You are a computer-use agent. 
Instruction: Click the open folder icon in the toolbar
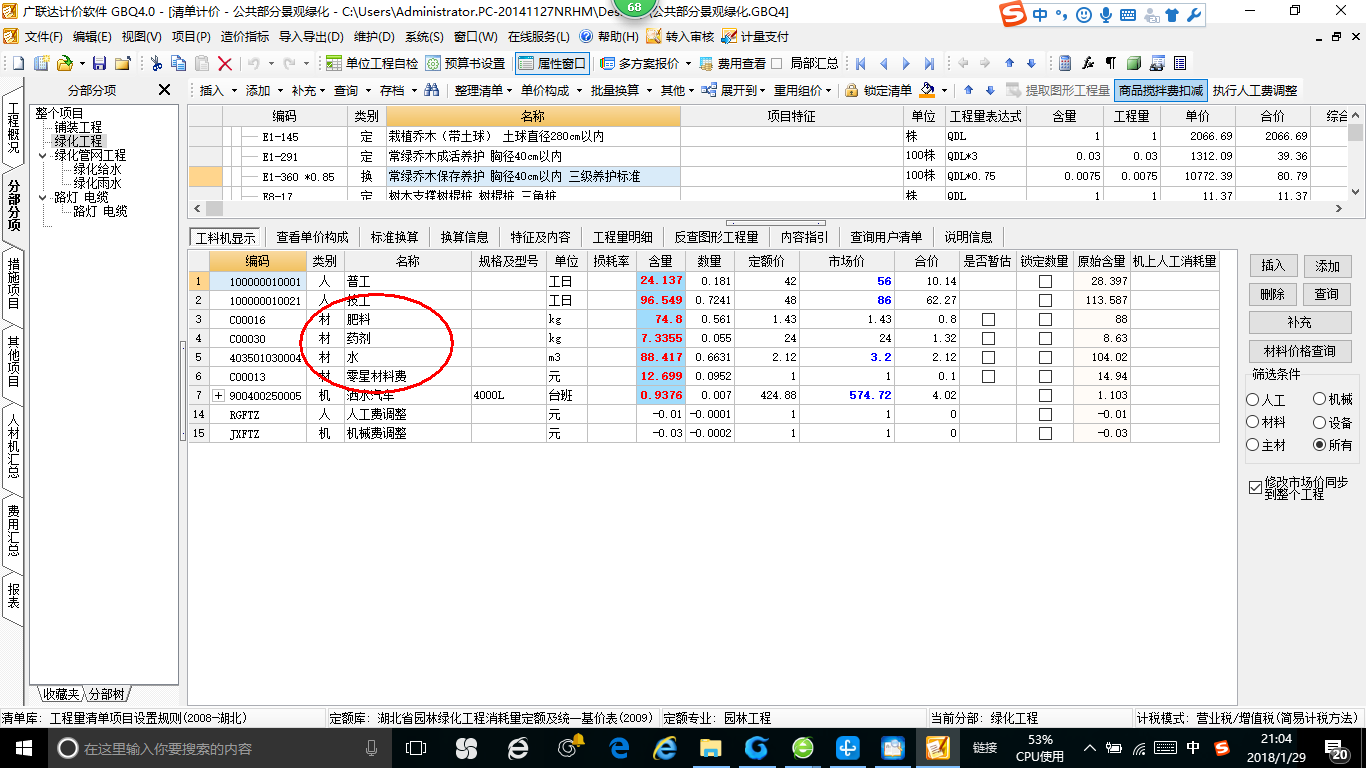(x=64, y=63)
